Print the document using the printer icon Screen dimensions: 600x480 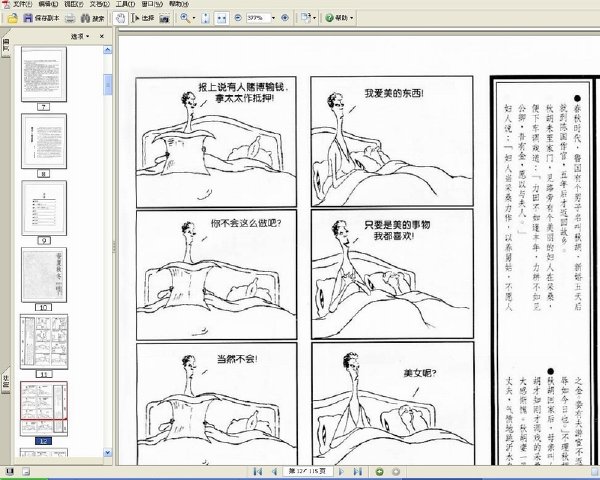point(70,18)
